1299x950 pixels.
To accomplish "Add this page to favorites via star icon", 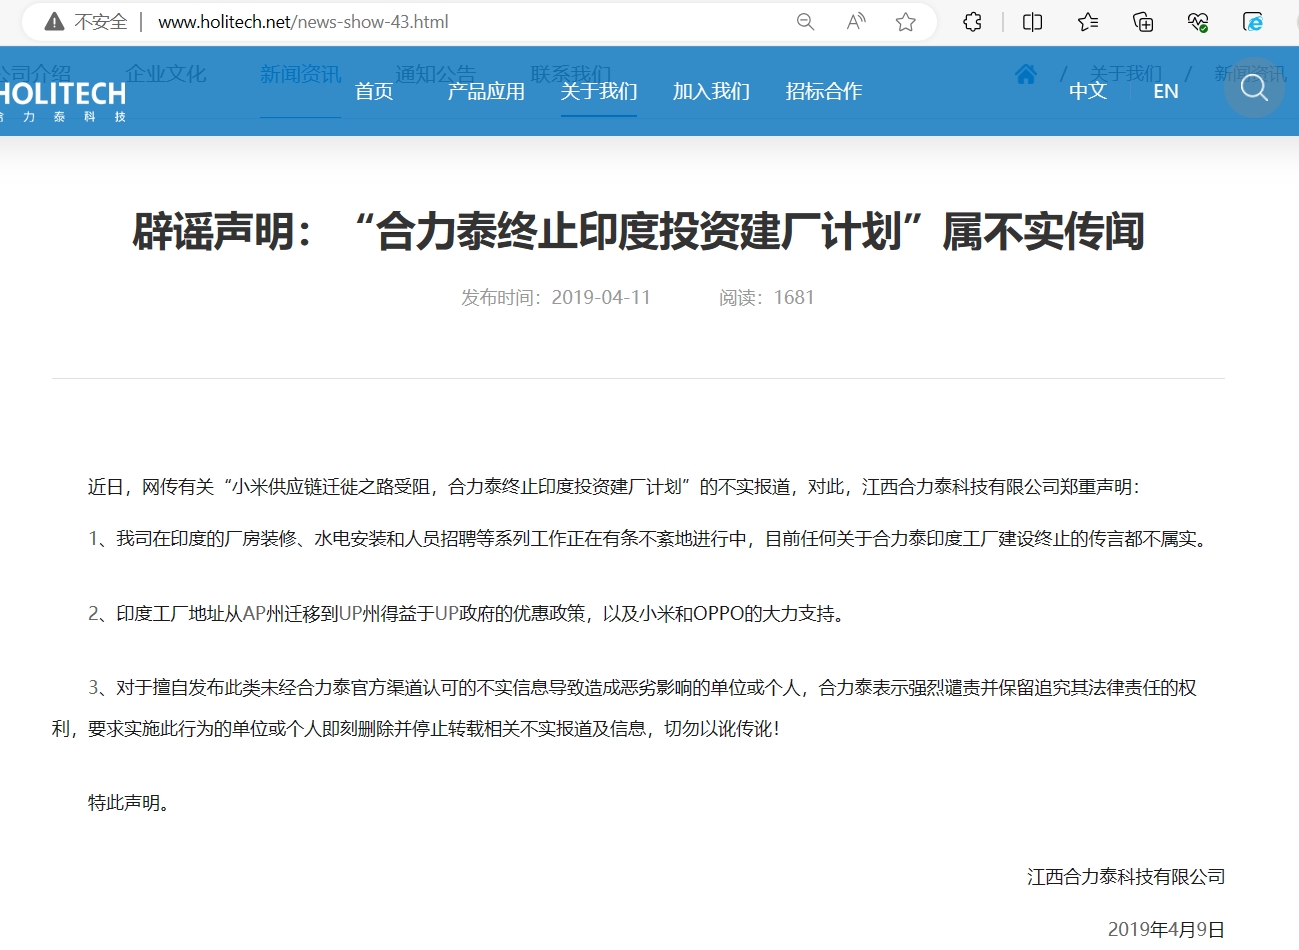I will (x=906, y=20).
